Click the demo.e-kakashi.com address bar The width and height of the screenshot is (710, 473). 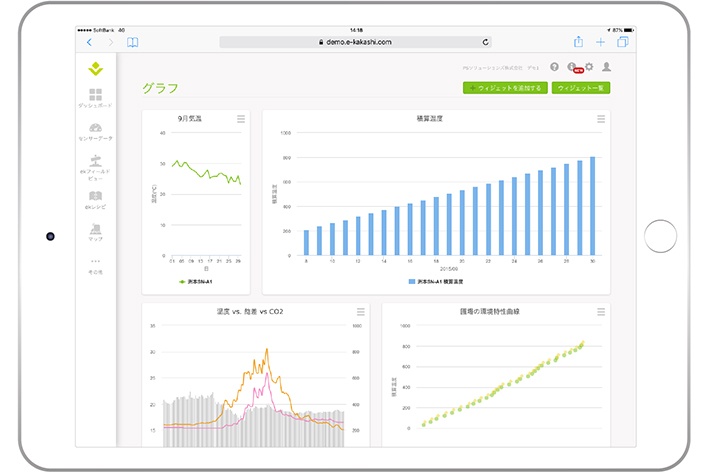355,42
